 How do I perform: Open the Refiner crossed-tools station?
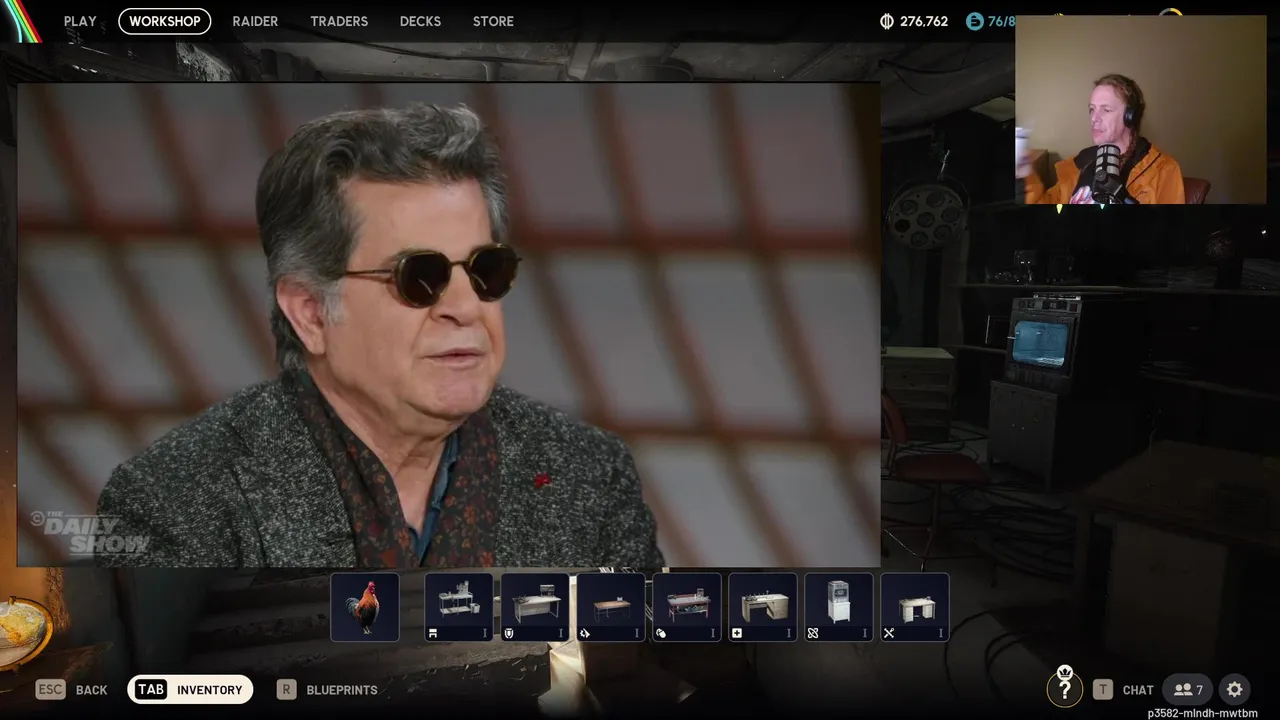tap(915, 607)
